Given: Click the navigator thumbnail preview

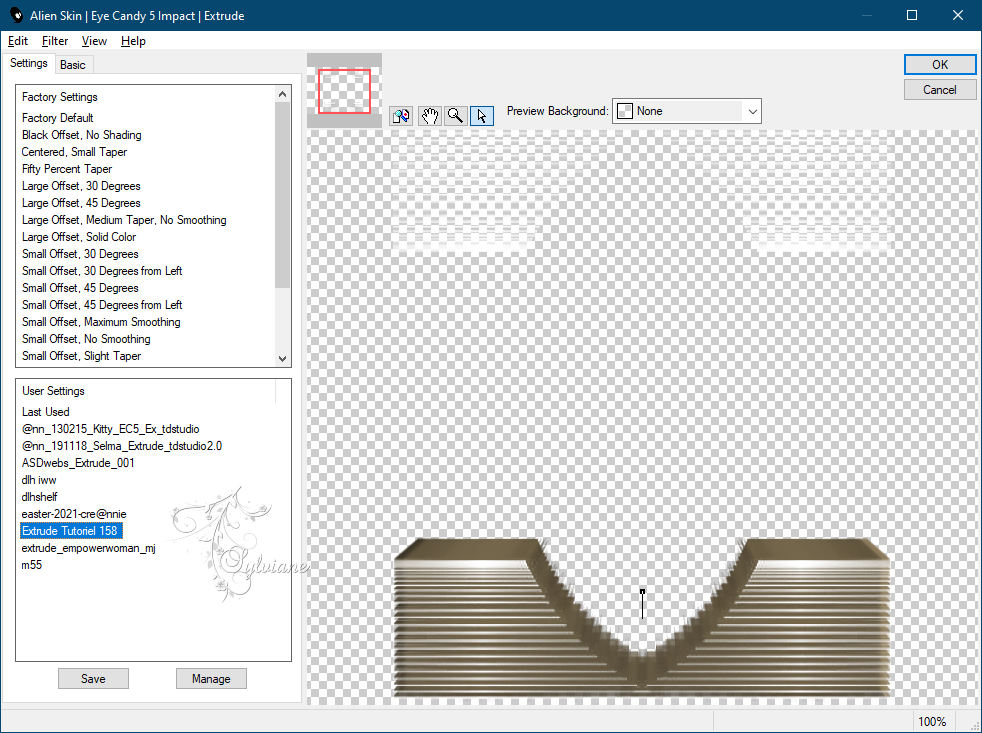Looking at the screenshot, I should pos(344,91).
